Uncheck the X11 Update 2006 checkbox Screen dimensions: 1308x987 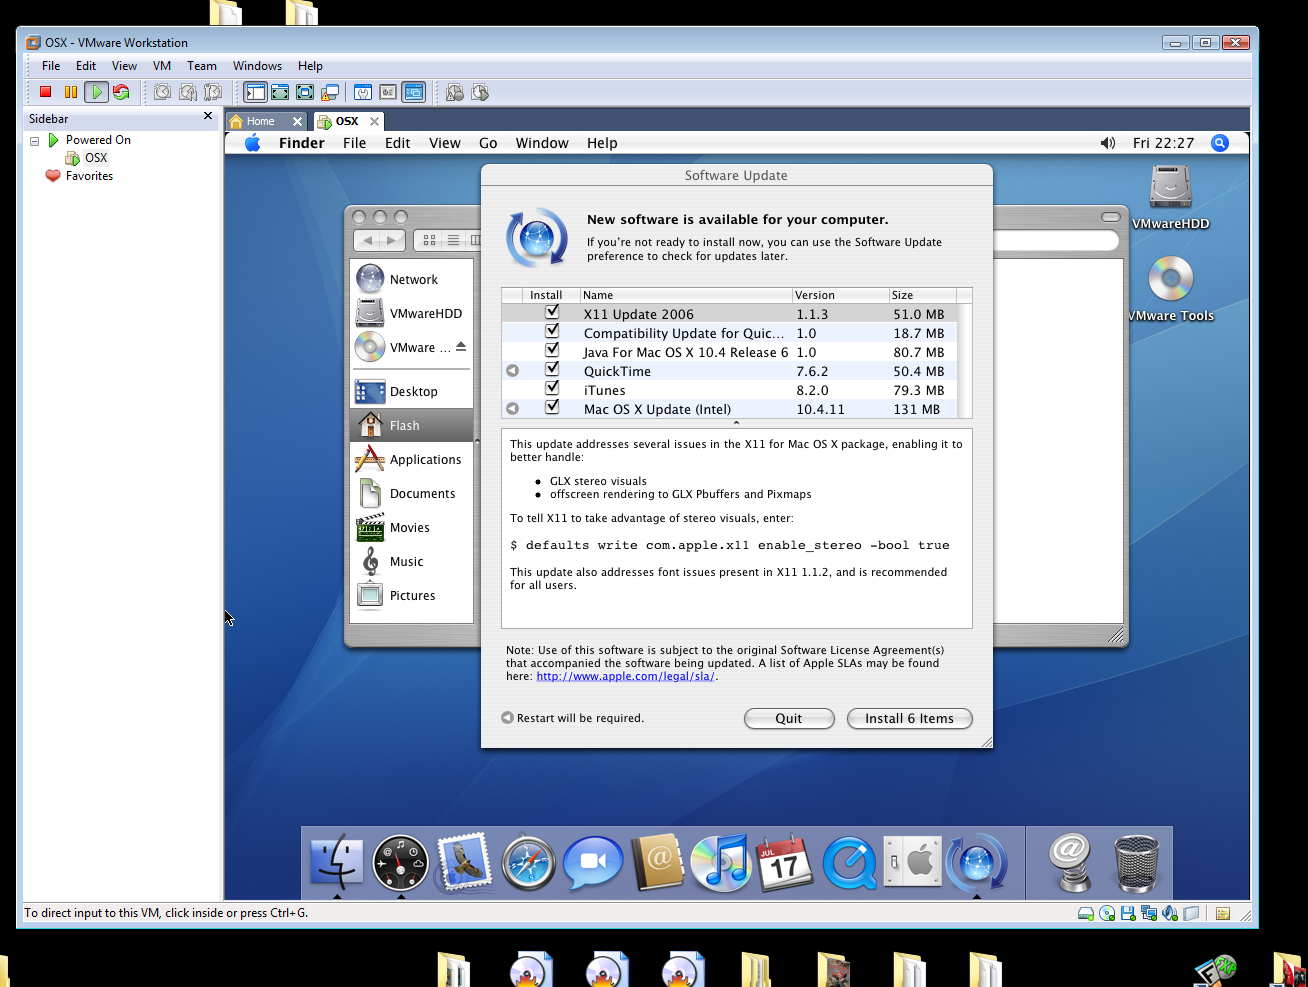pos(552,313)
